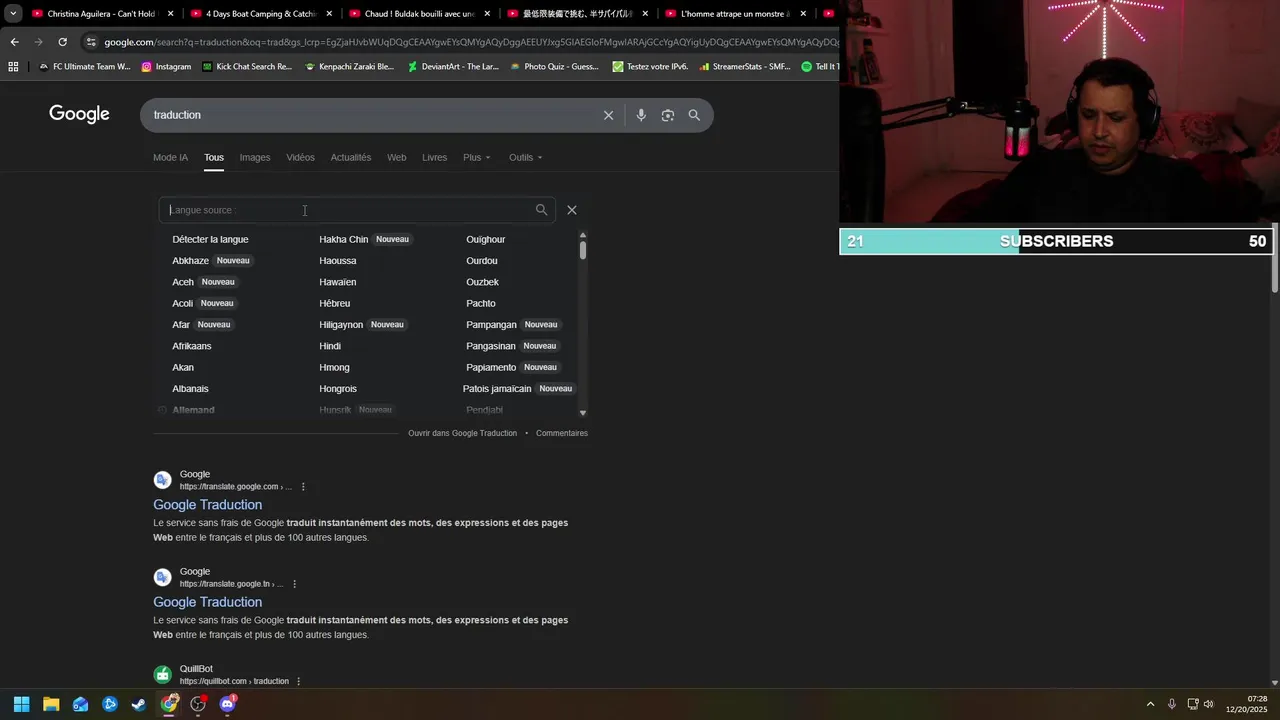Open the Testez votre IPv6 bookmark
The width and height of the screenshot is (1280, 720).
(x=651, y=67)
